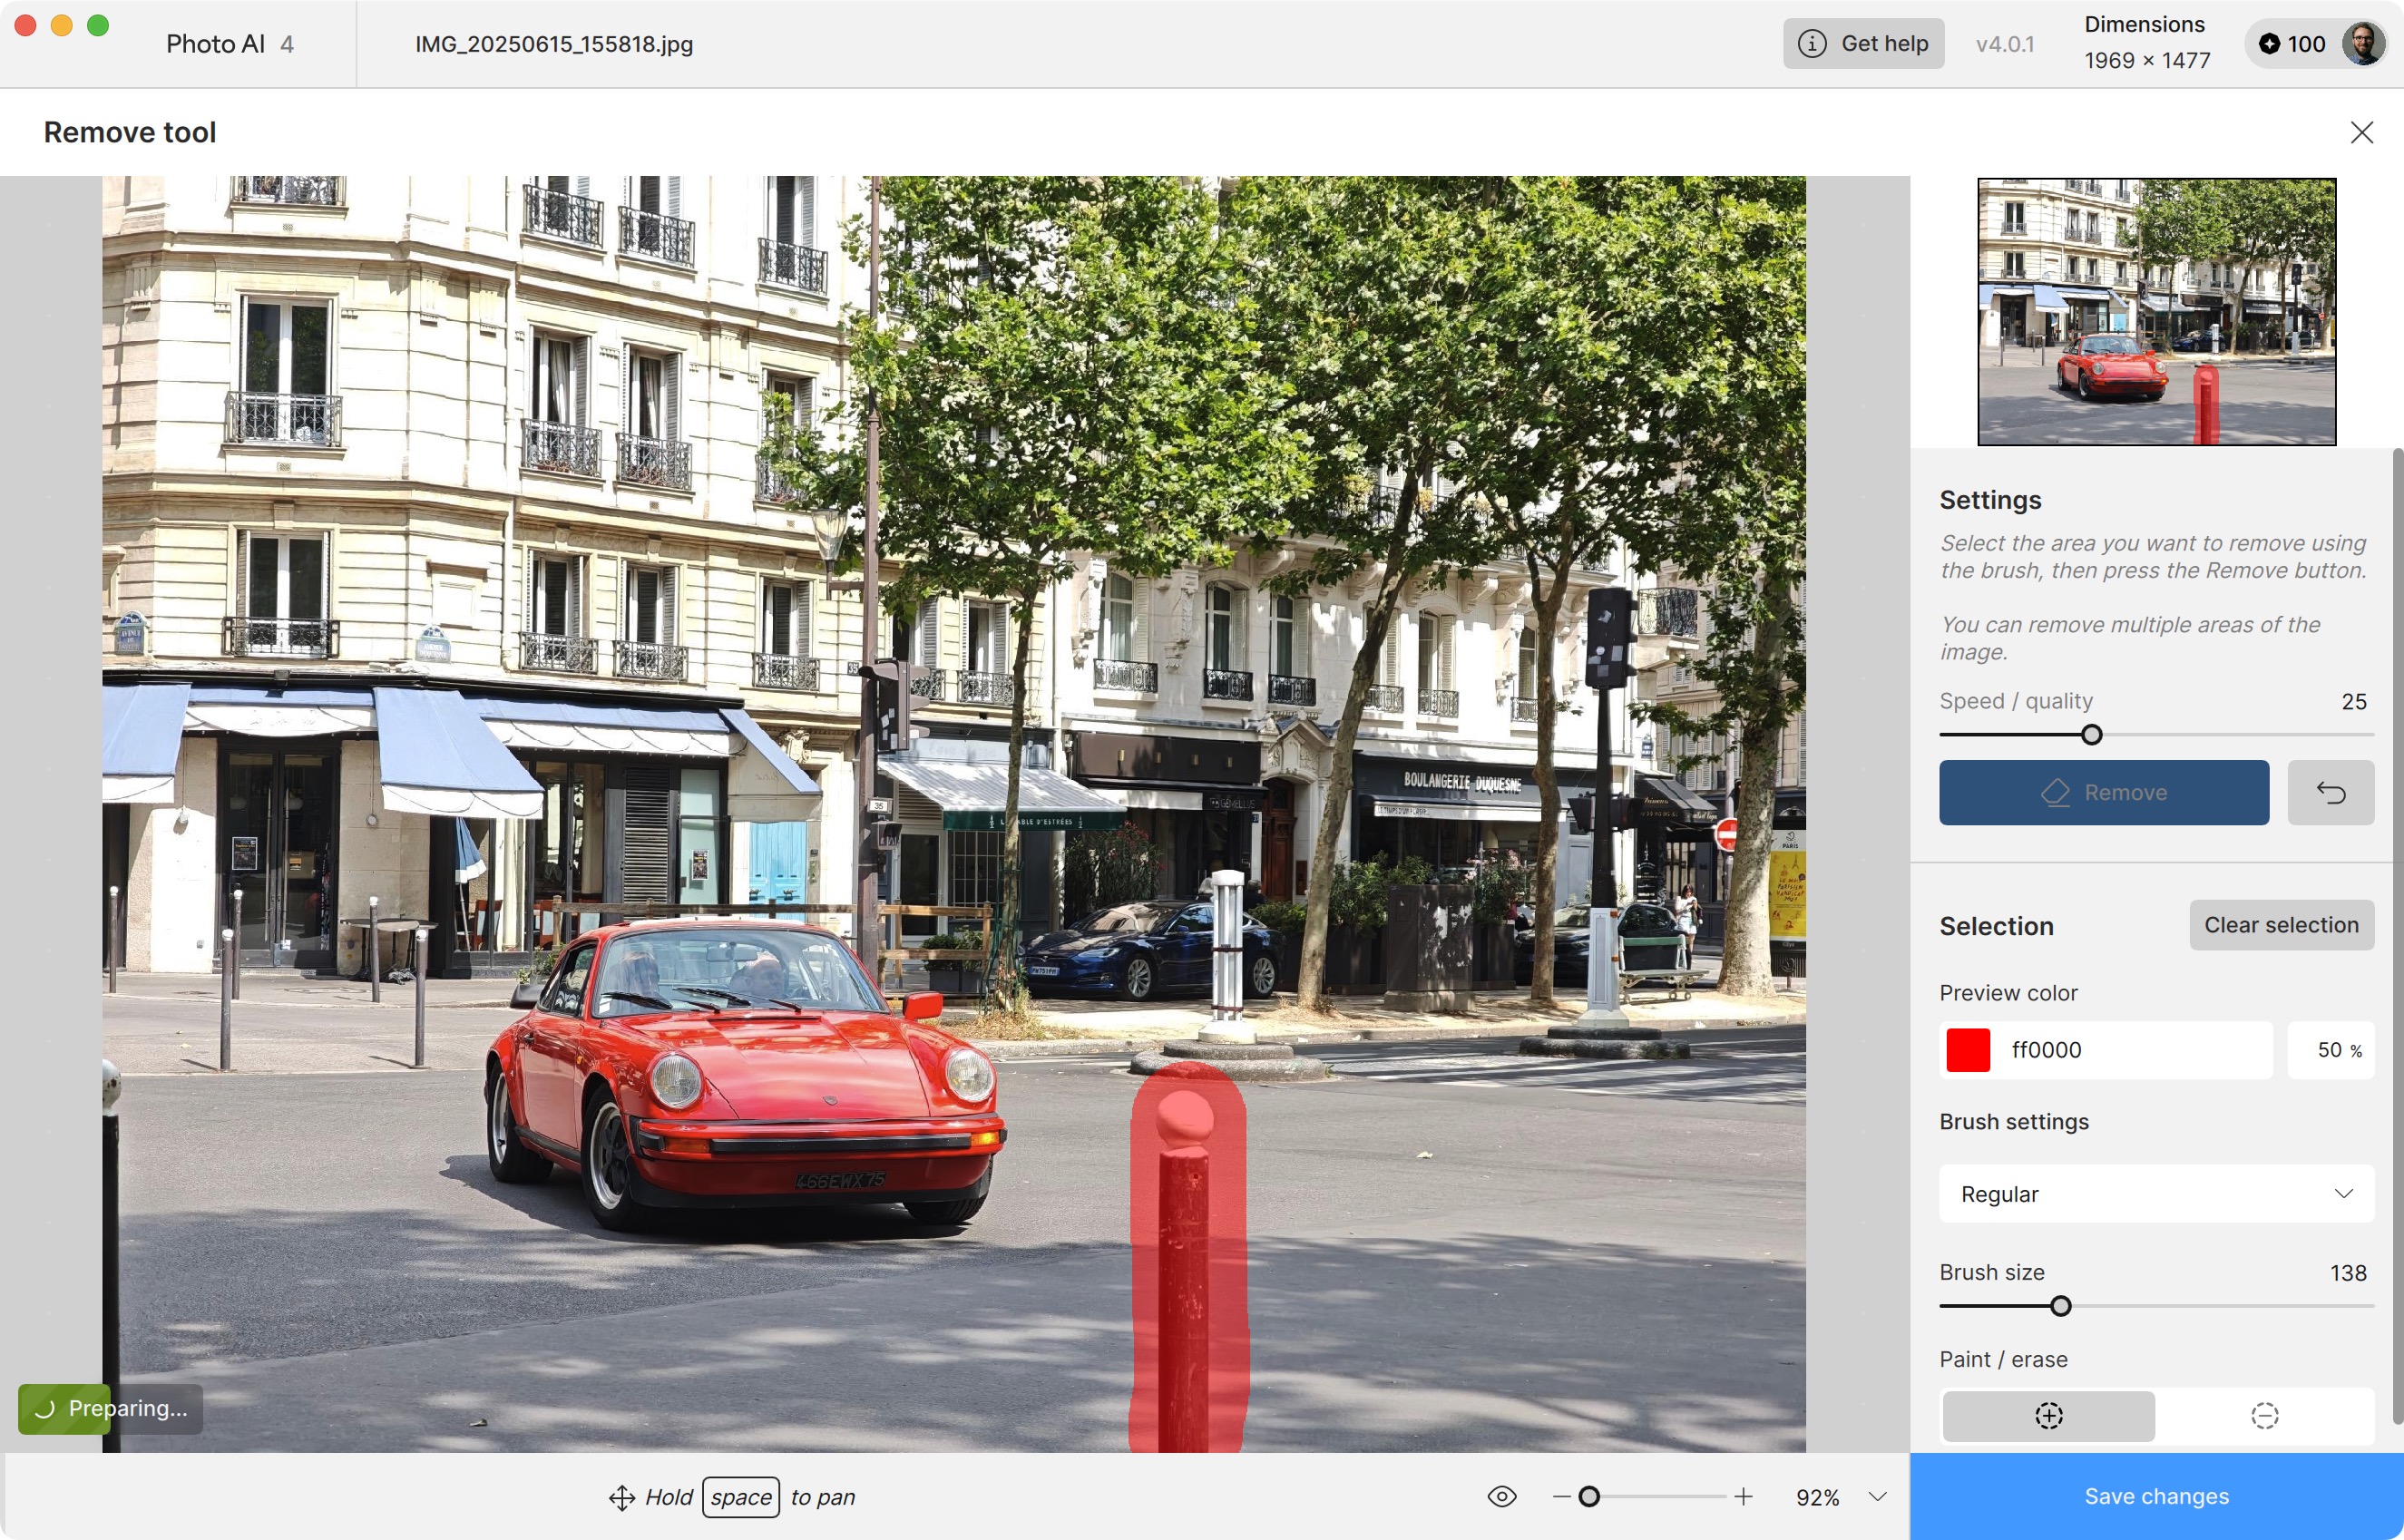Click the image navigator thumbnail

click(x=2156, y=311)
